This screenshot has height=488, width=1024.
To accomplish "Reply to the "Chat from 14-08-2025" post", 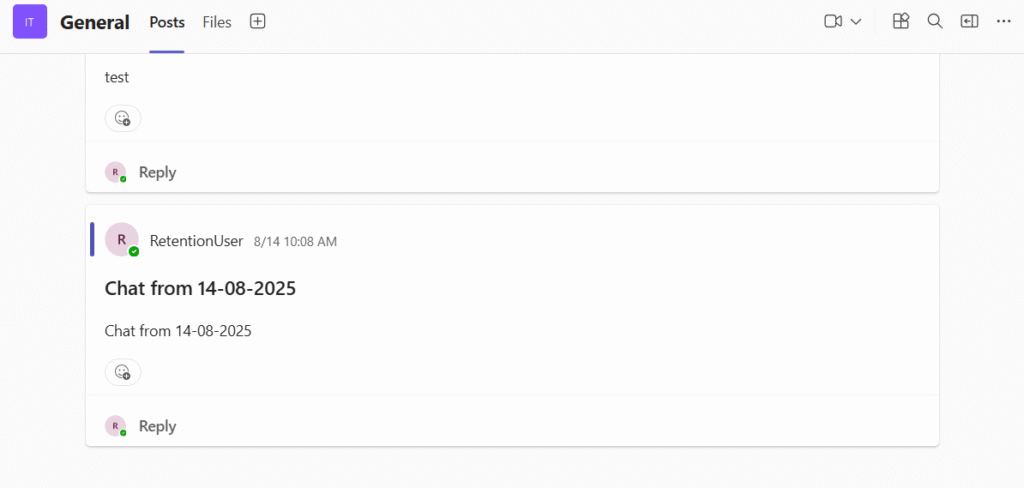I will click(157, 426).
